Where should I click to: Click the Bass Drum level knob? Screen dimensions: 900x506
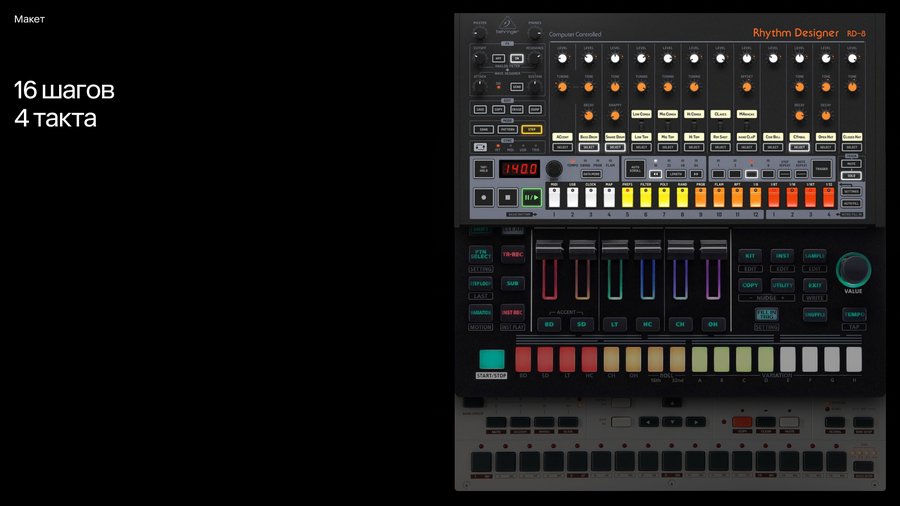pyautogui.click(x=588, y=59)
